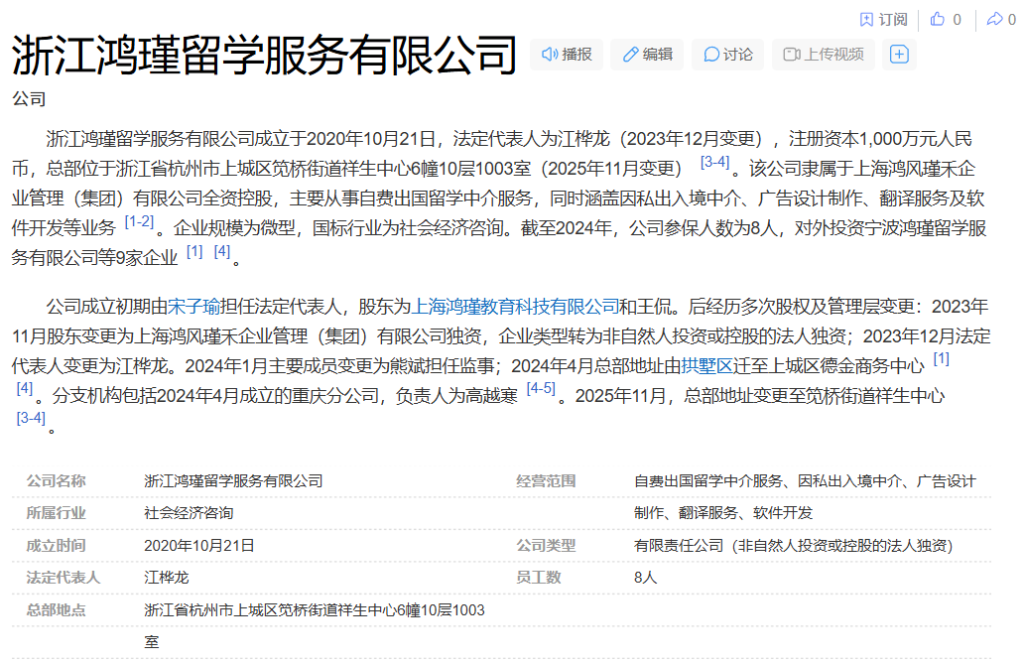
Task: Click the value 江桦龙 in table
Action: coord(167,577)
